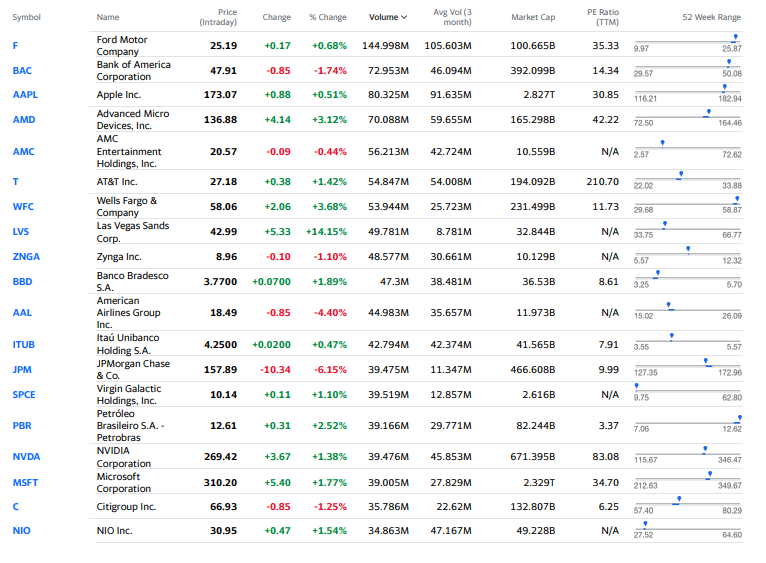
Task: Open the AAL ticker symbol link
Action: click(x=22, y=312)
